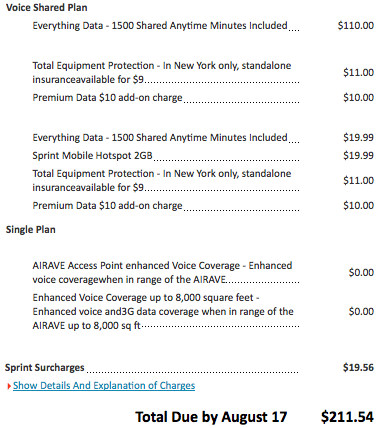Click the second Everything Data $19.99 amount
The width and height of the screenshot is (387, 428).
coord(358,138)
